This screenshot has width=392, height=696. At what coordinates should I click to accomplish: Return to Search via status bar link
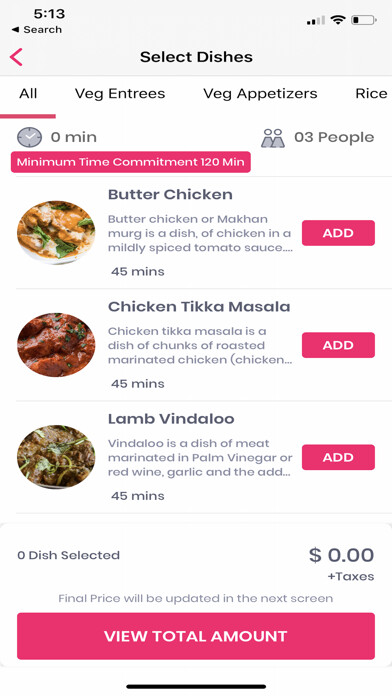point(36,30)
